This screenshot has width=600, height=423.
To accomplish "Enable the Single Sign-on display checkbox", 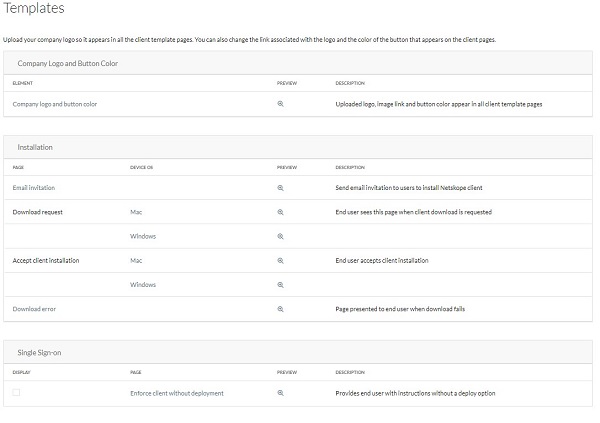I will point(17,393).
